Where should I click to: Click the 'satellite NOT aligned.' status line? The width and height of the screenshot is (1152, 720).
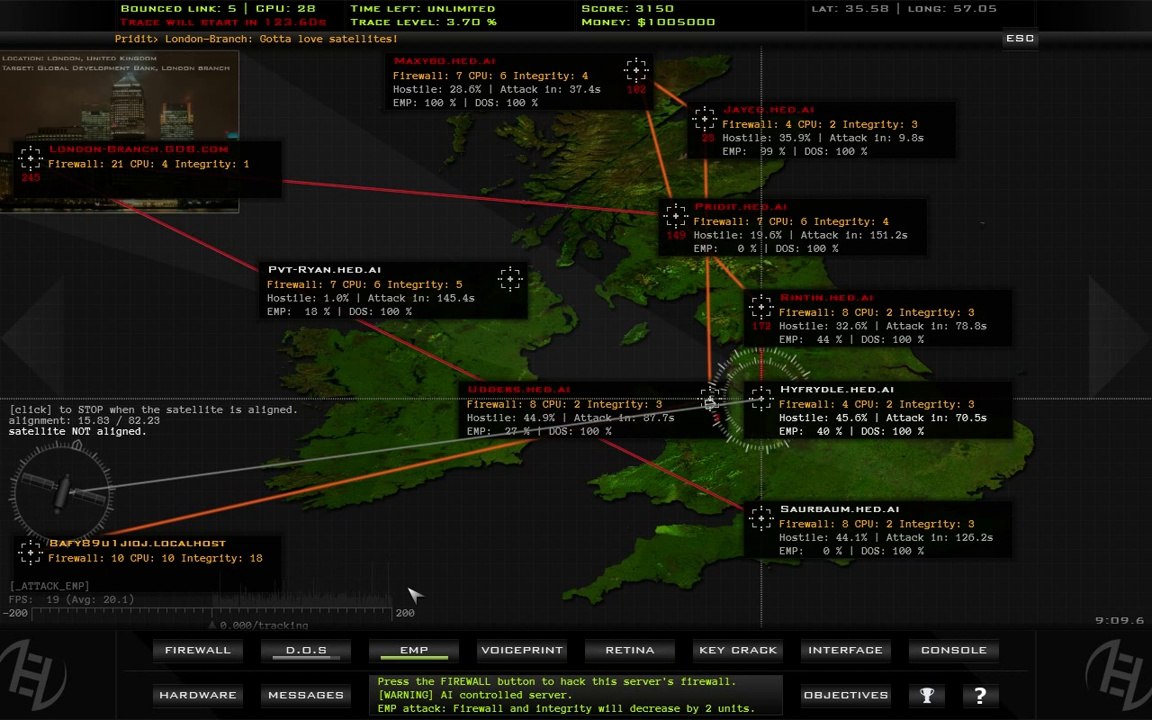point(78,432)
